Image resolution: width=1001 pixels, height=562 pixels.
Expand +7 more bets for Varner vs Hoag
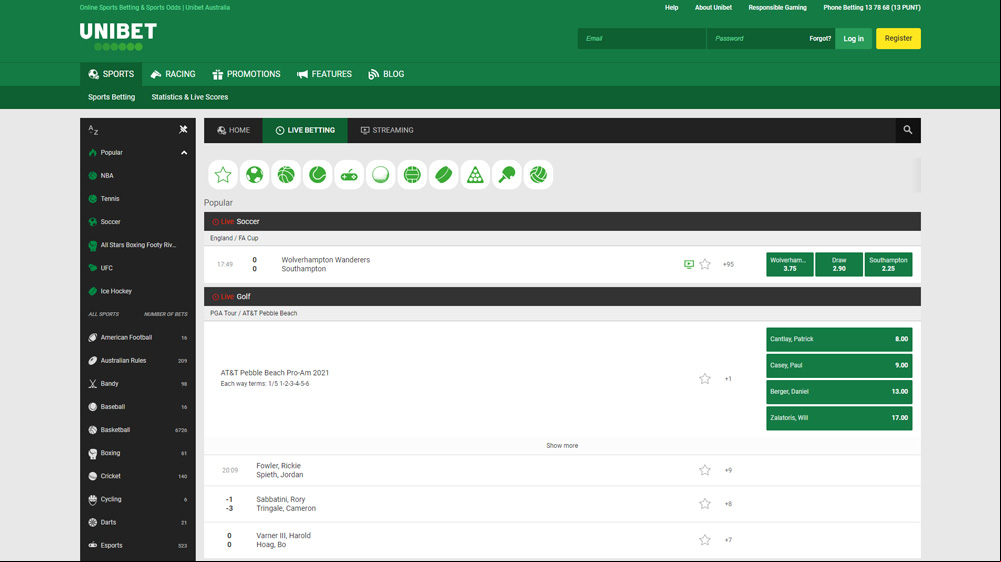tap(728, 540)
